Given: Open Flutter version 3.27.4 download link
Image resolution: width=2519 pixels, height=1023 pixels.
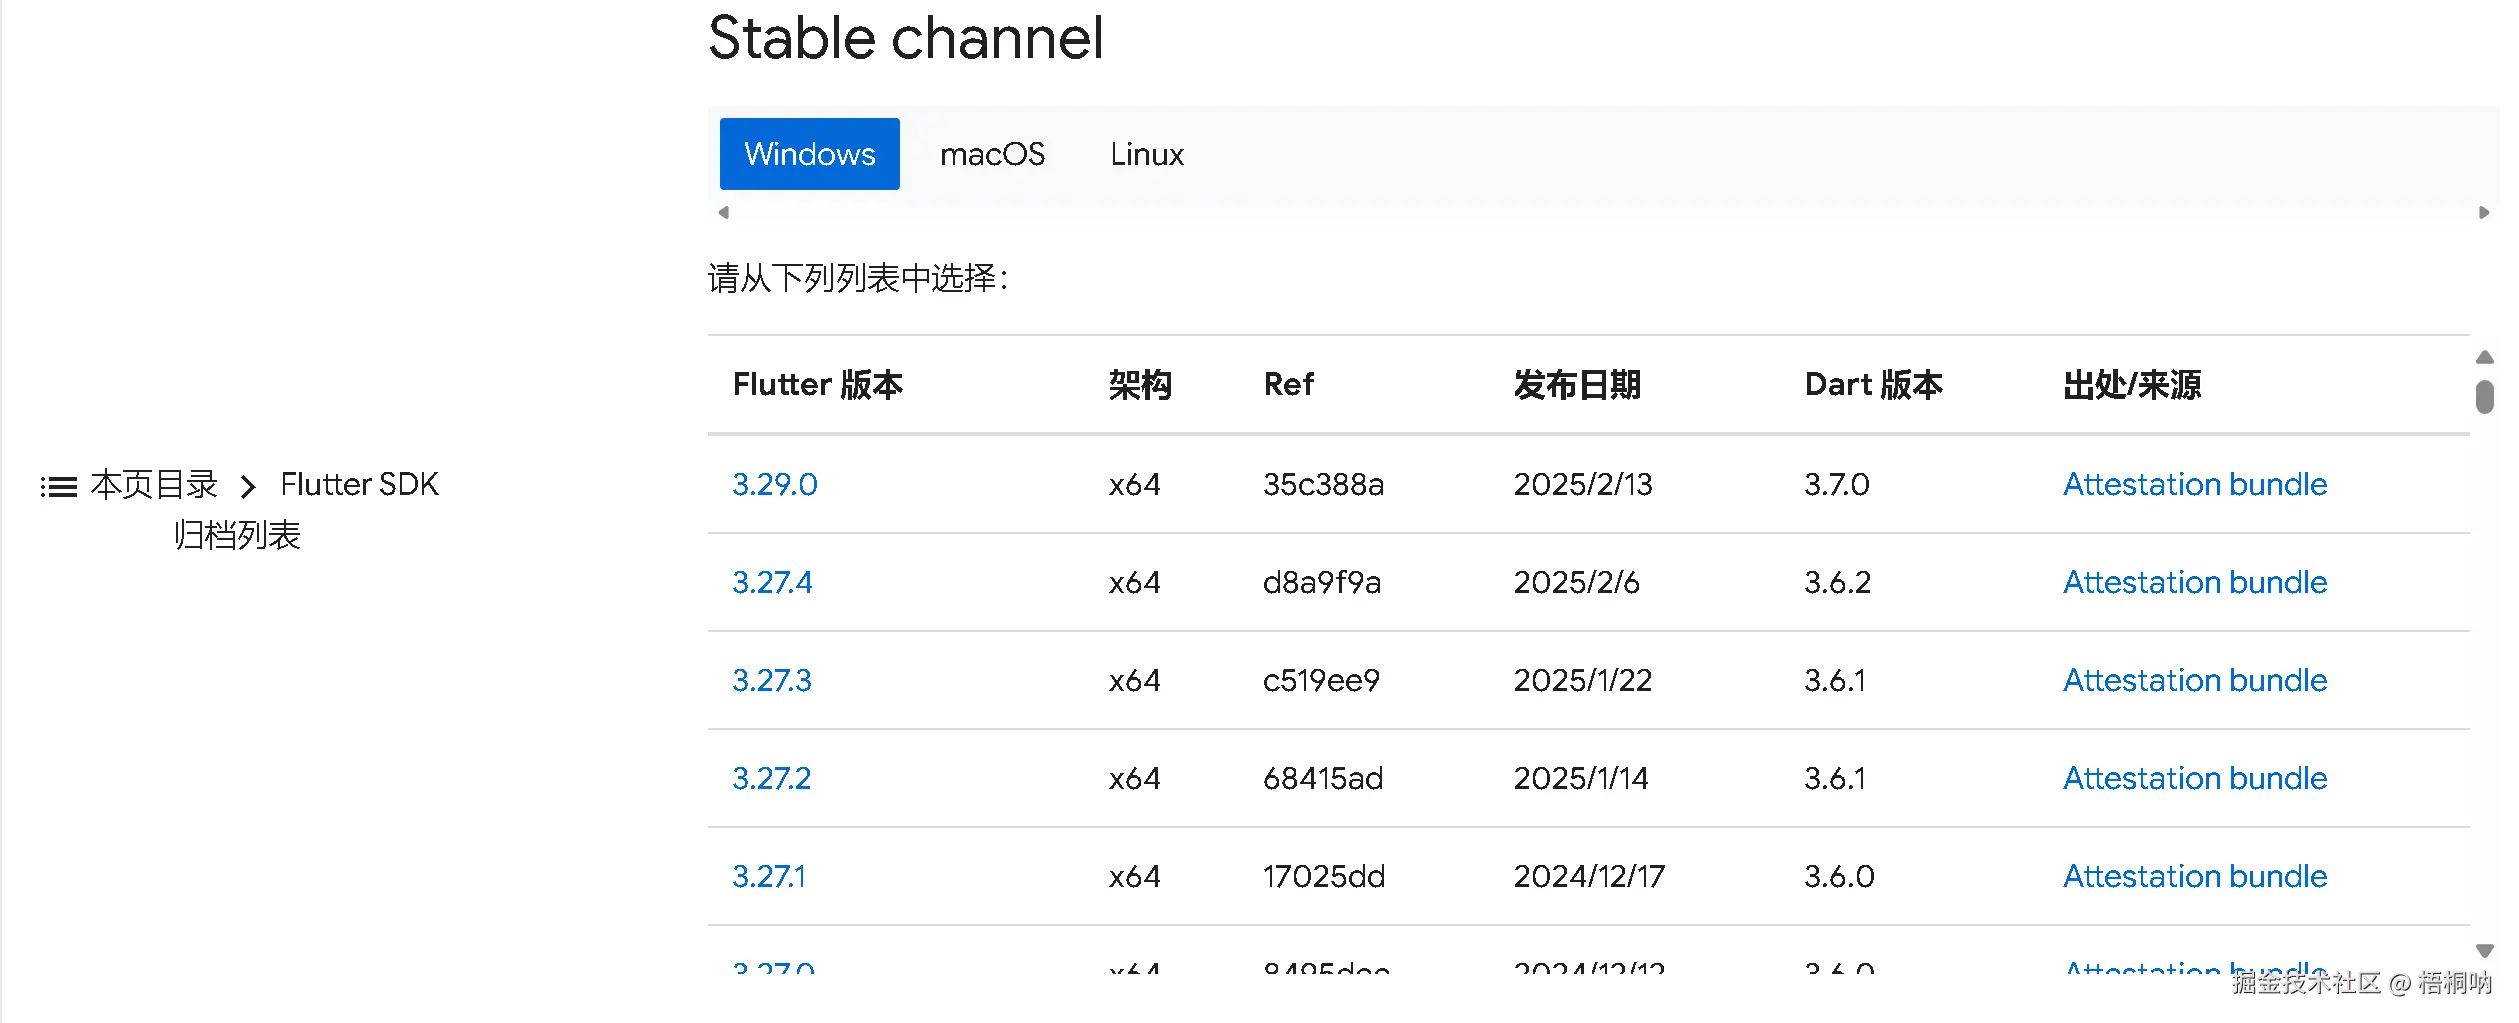Looking at the screenshot, I should pyautogui.click(x=772, y=583).
